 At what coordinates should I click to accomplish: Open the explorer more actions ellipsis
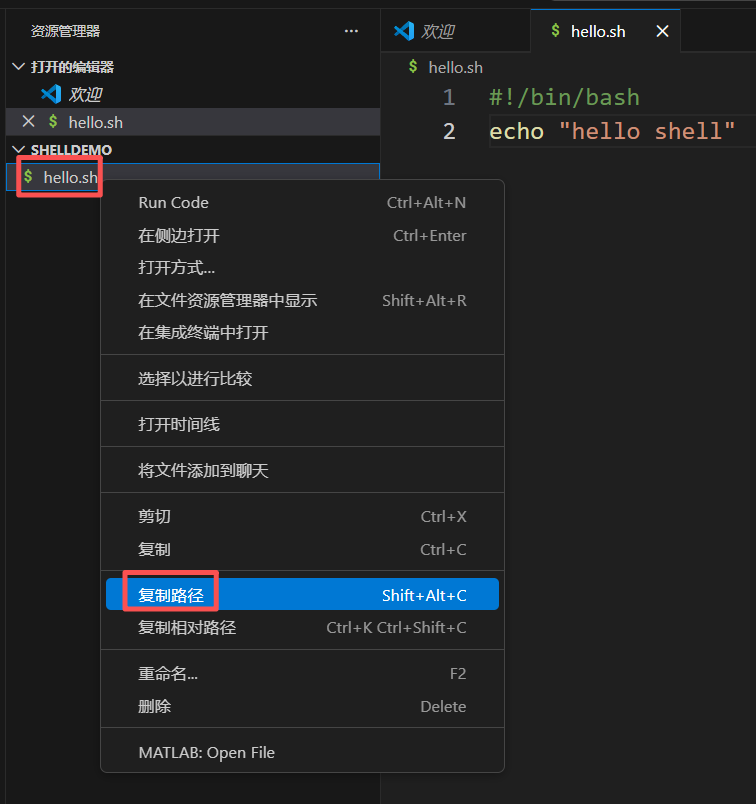point(351,31)
